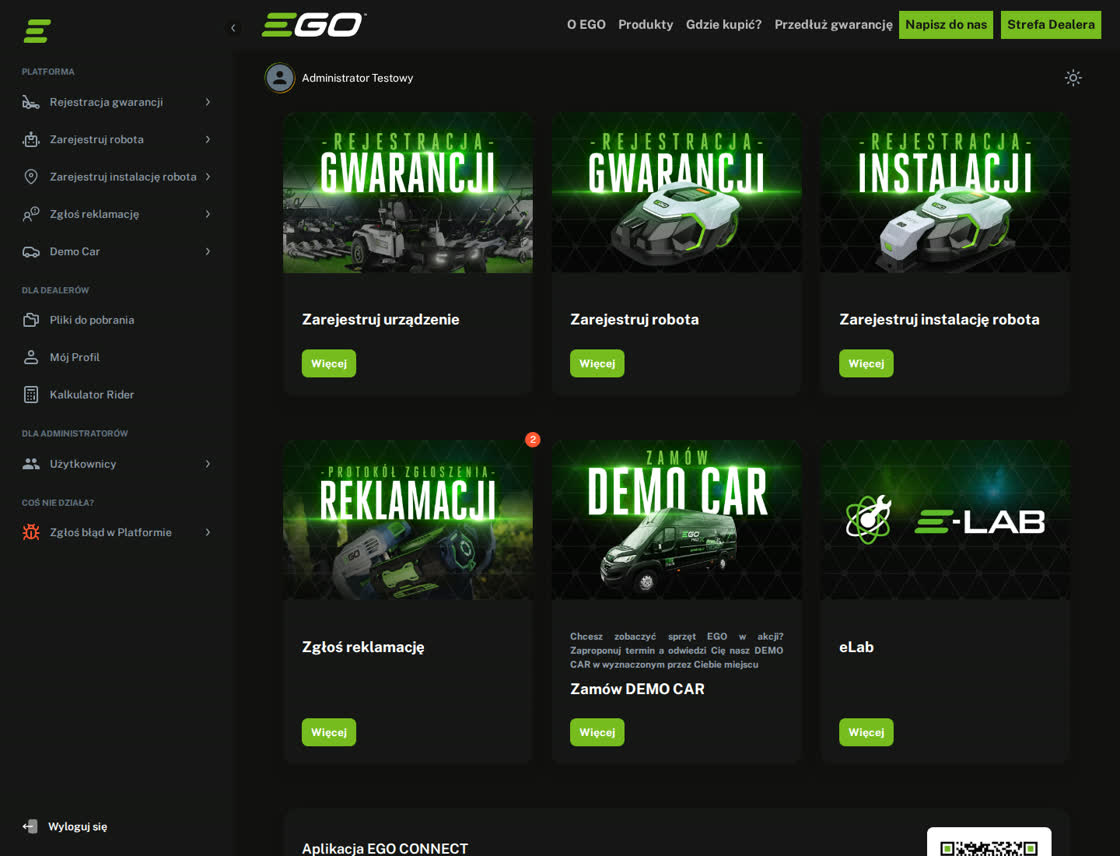This screenshot has height=856, width=1120.
Task: Expand Użytkownicy submenu chevron
Action: point(208,464)
